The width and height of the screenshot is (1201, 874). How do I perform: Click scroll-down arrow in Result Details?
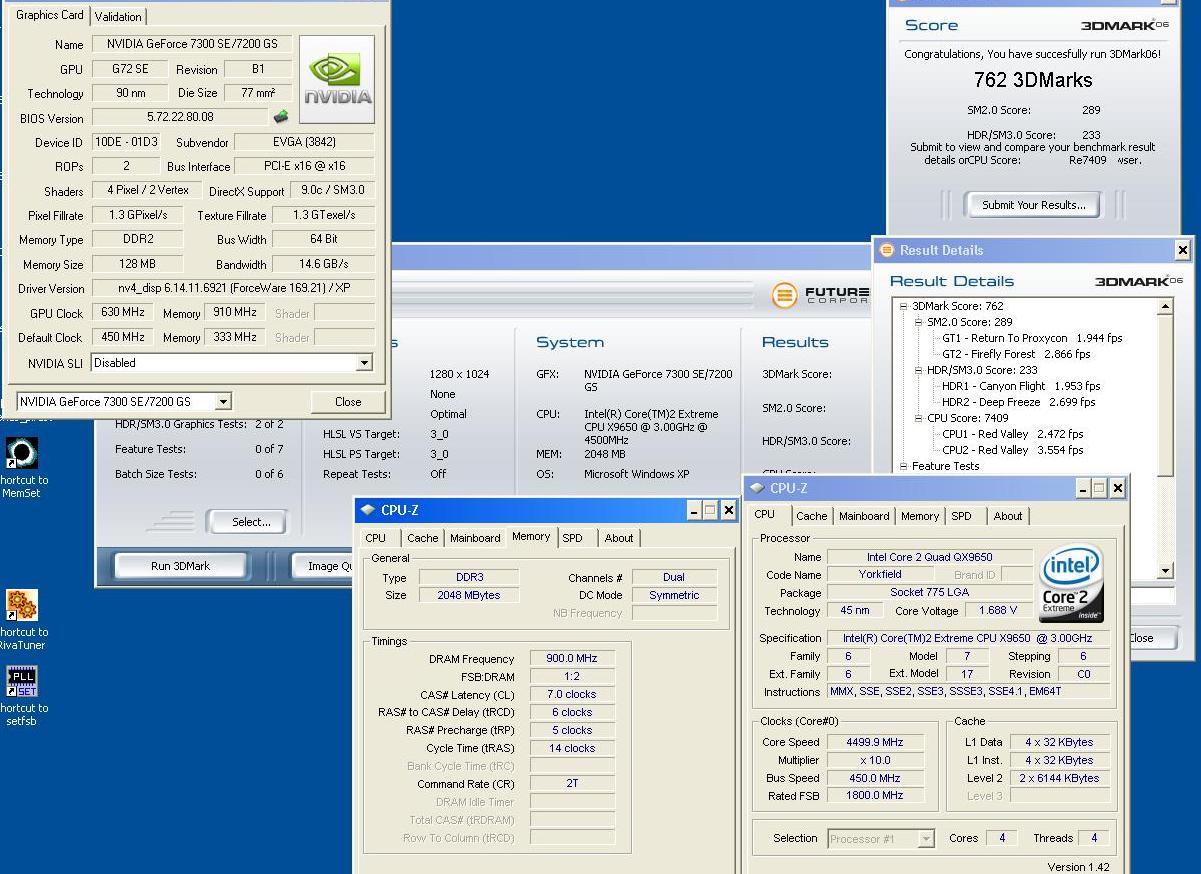(x=1165, y=571)
